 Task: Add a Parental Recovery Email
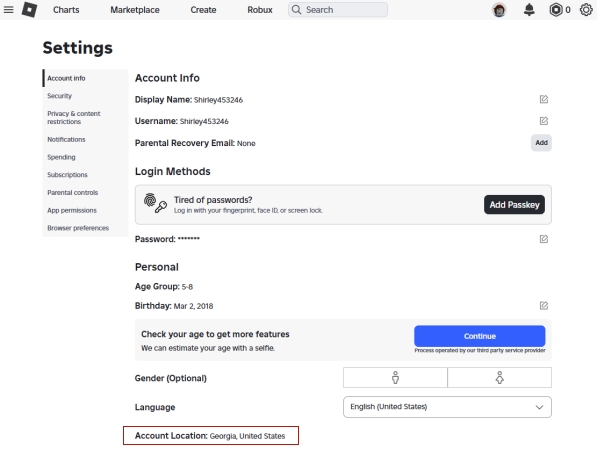(x=541, y=143)
